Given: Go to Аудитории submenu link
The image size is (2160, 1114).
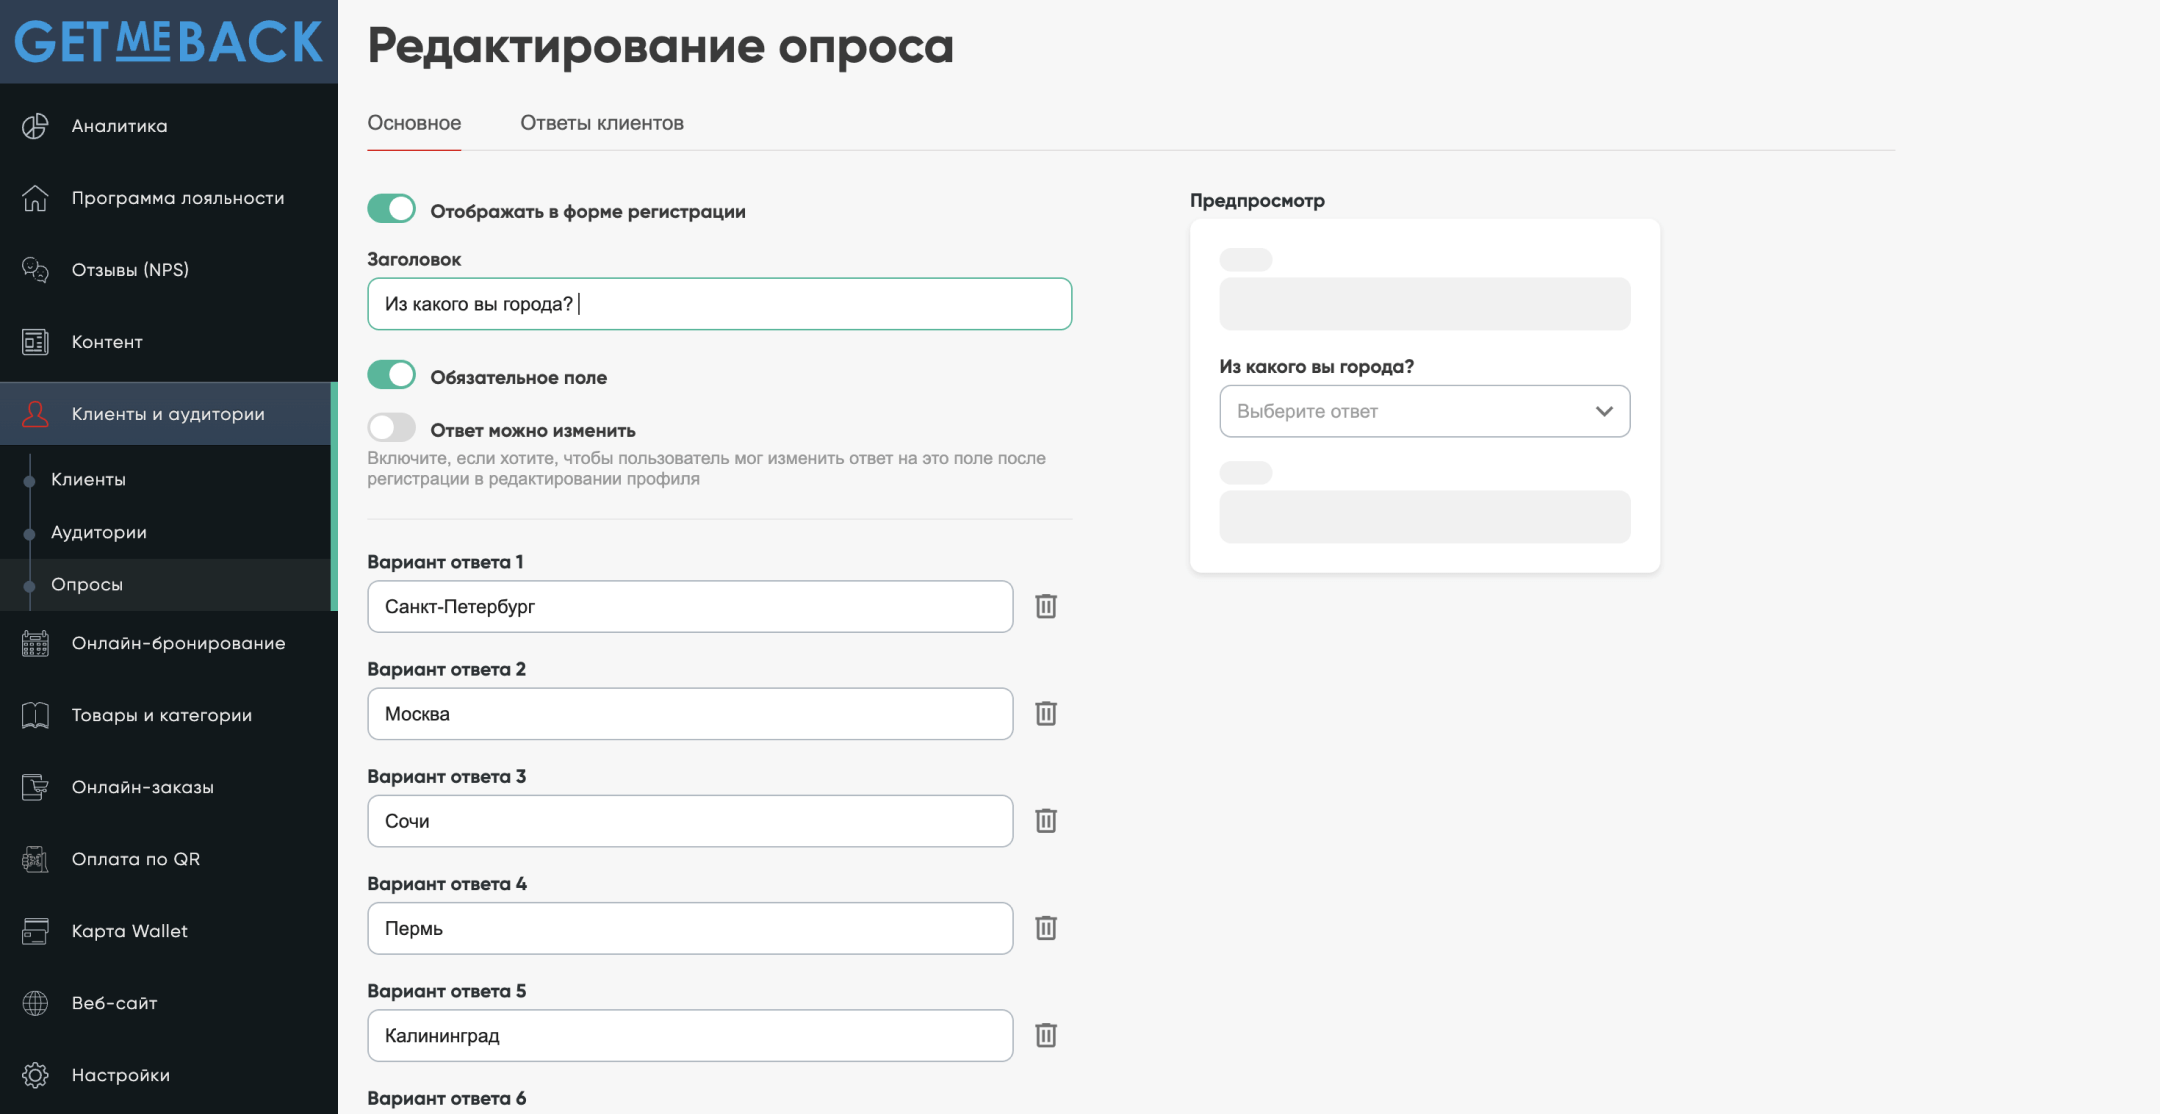Looking at the screenshot, I should 98,532.
